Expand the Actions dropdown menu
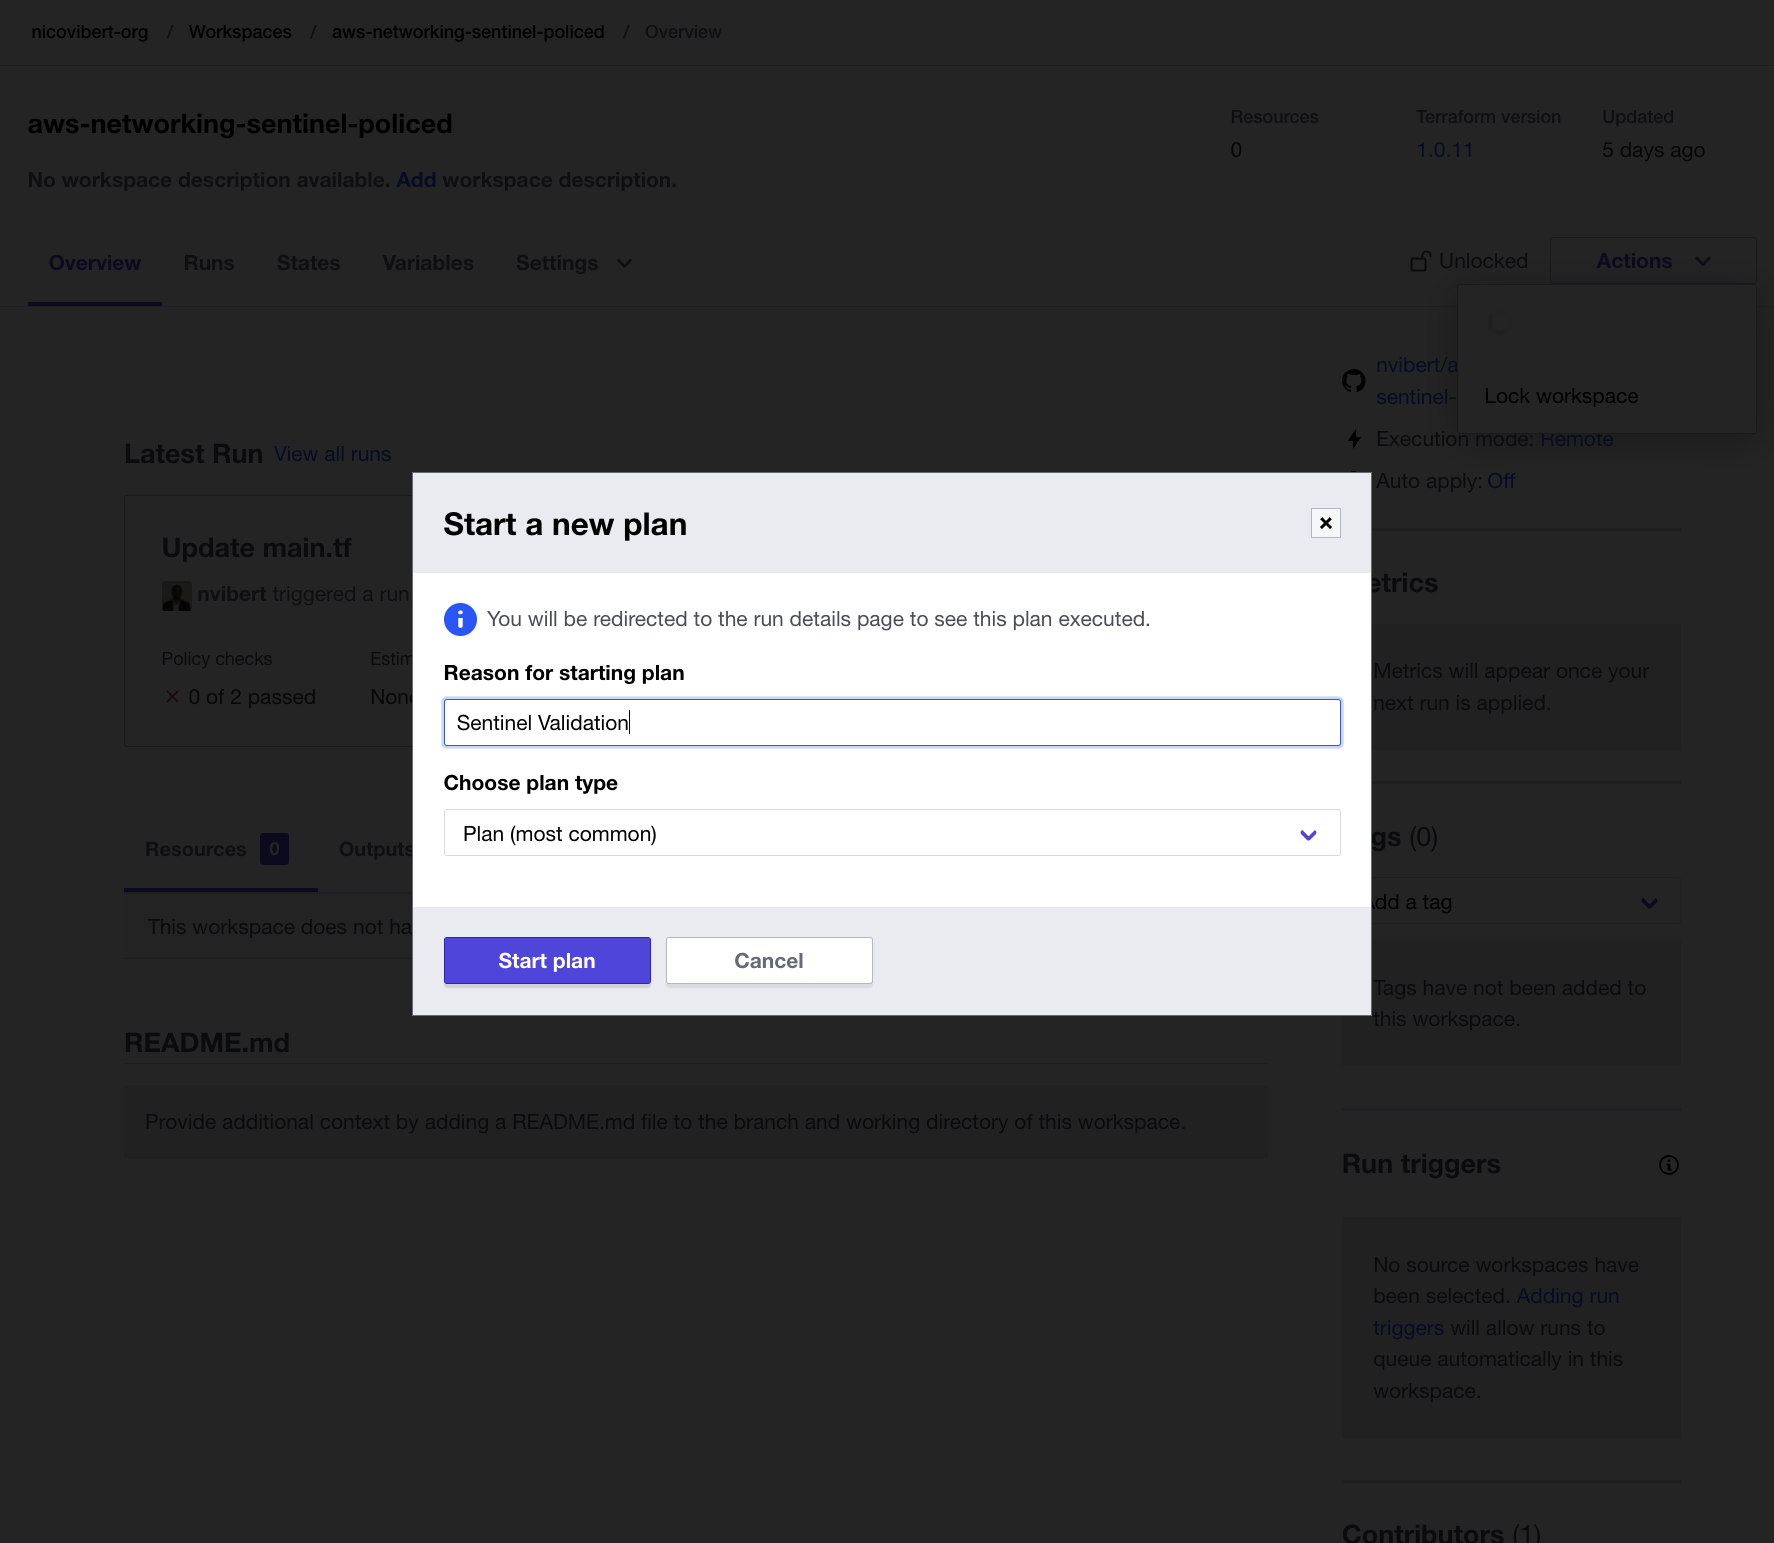 (x=1652, y=261)
